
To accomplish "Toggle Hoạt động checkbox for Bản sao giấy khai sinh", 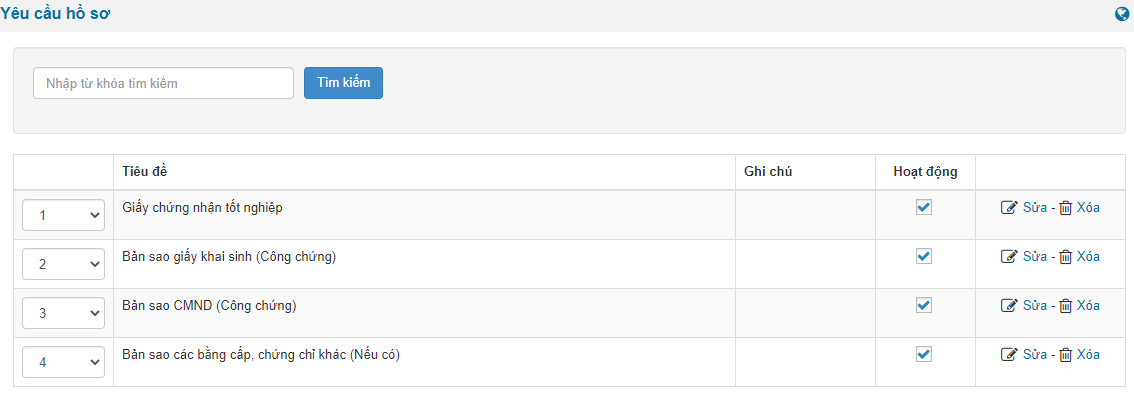I will coord(924,256).
